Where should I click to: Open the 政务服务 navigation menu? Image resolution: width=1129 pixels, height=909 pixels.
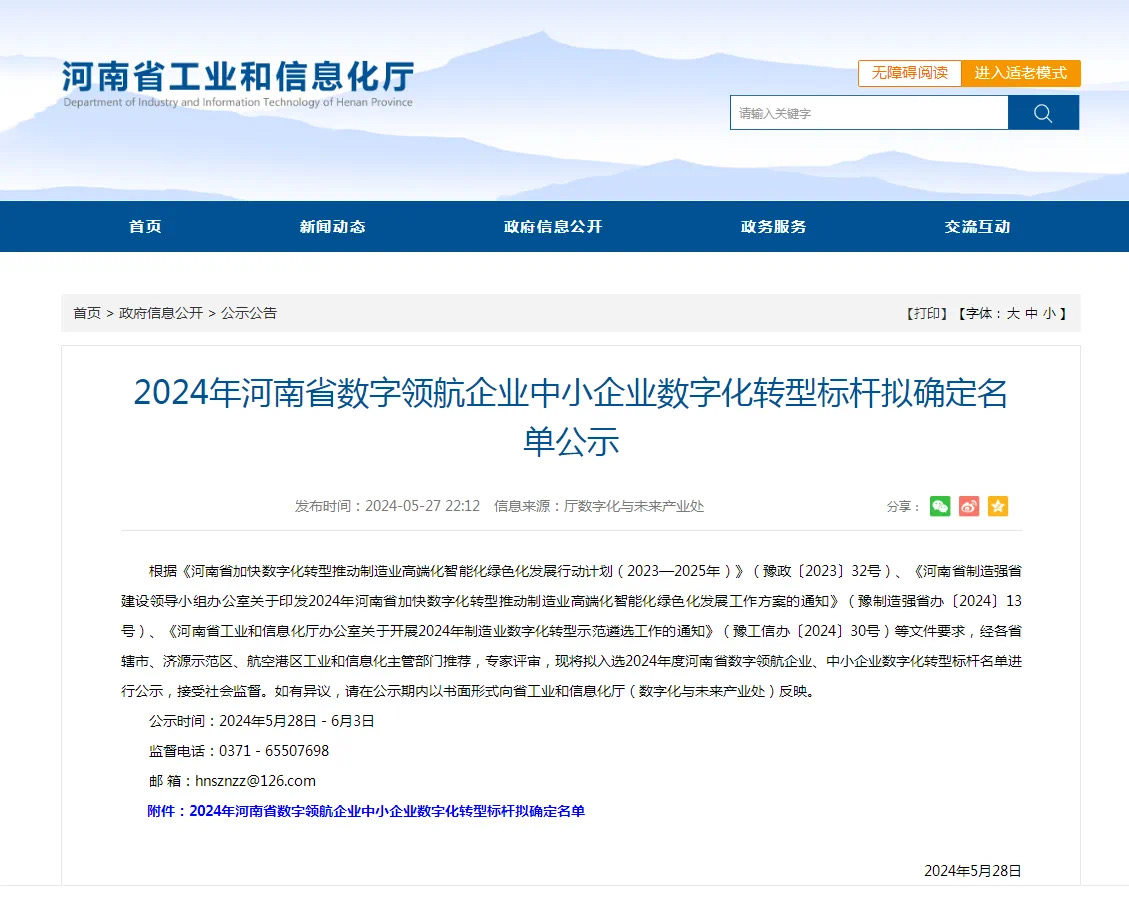[773, 227]
